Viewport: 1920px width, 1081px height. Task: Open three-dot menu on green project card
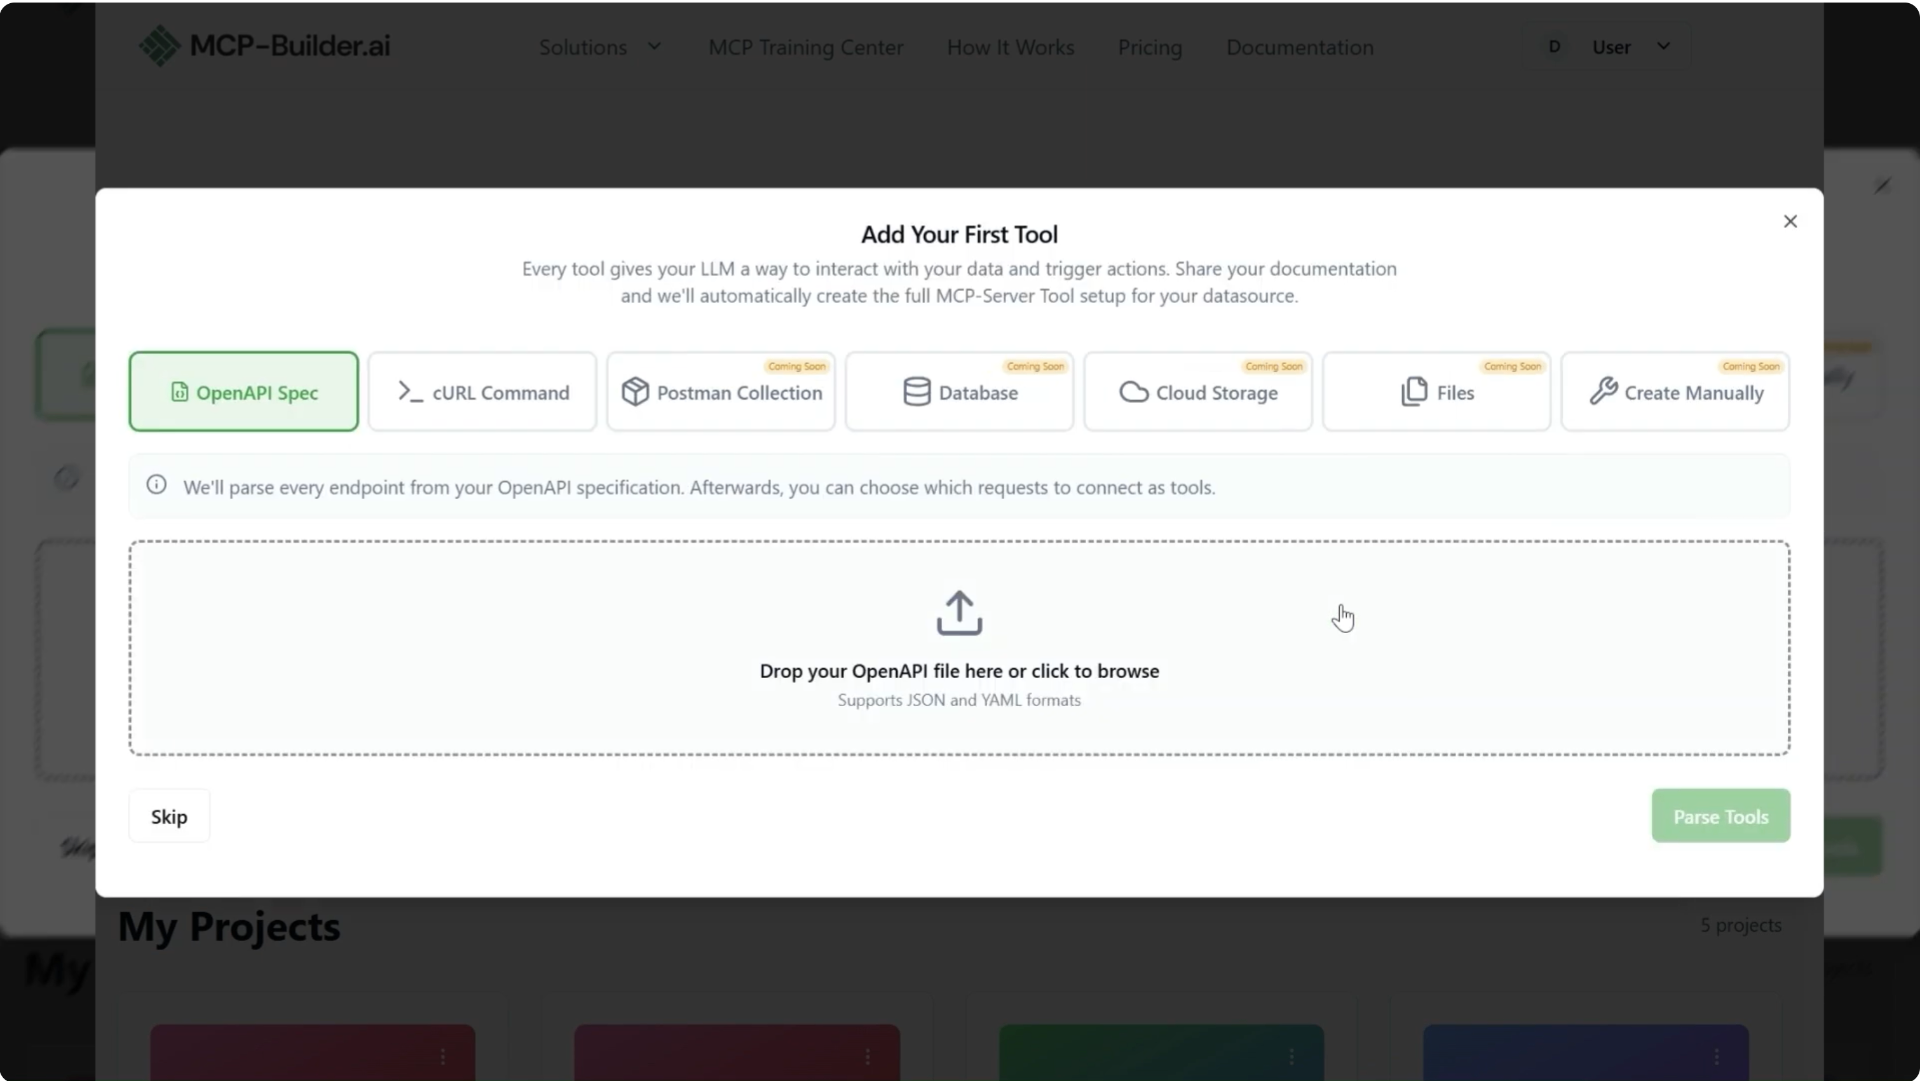coord(1294,1058)
